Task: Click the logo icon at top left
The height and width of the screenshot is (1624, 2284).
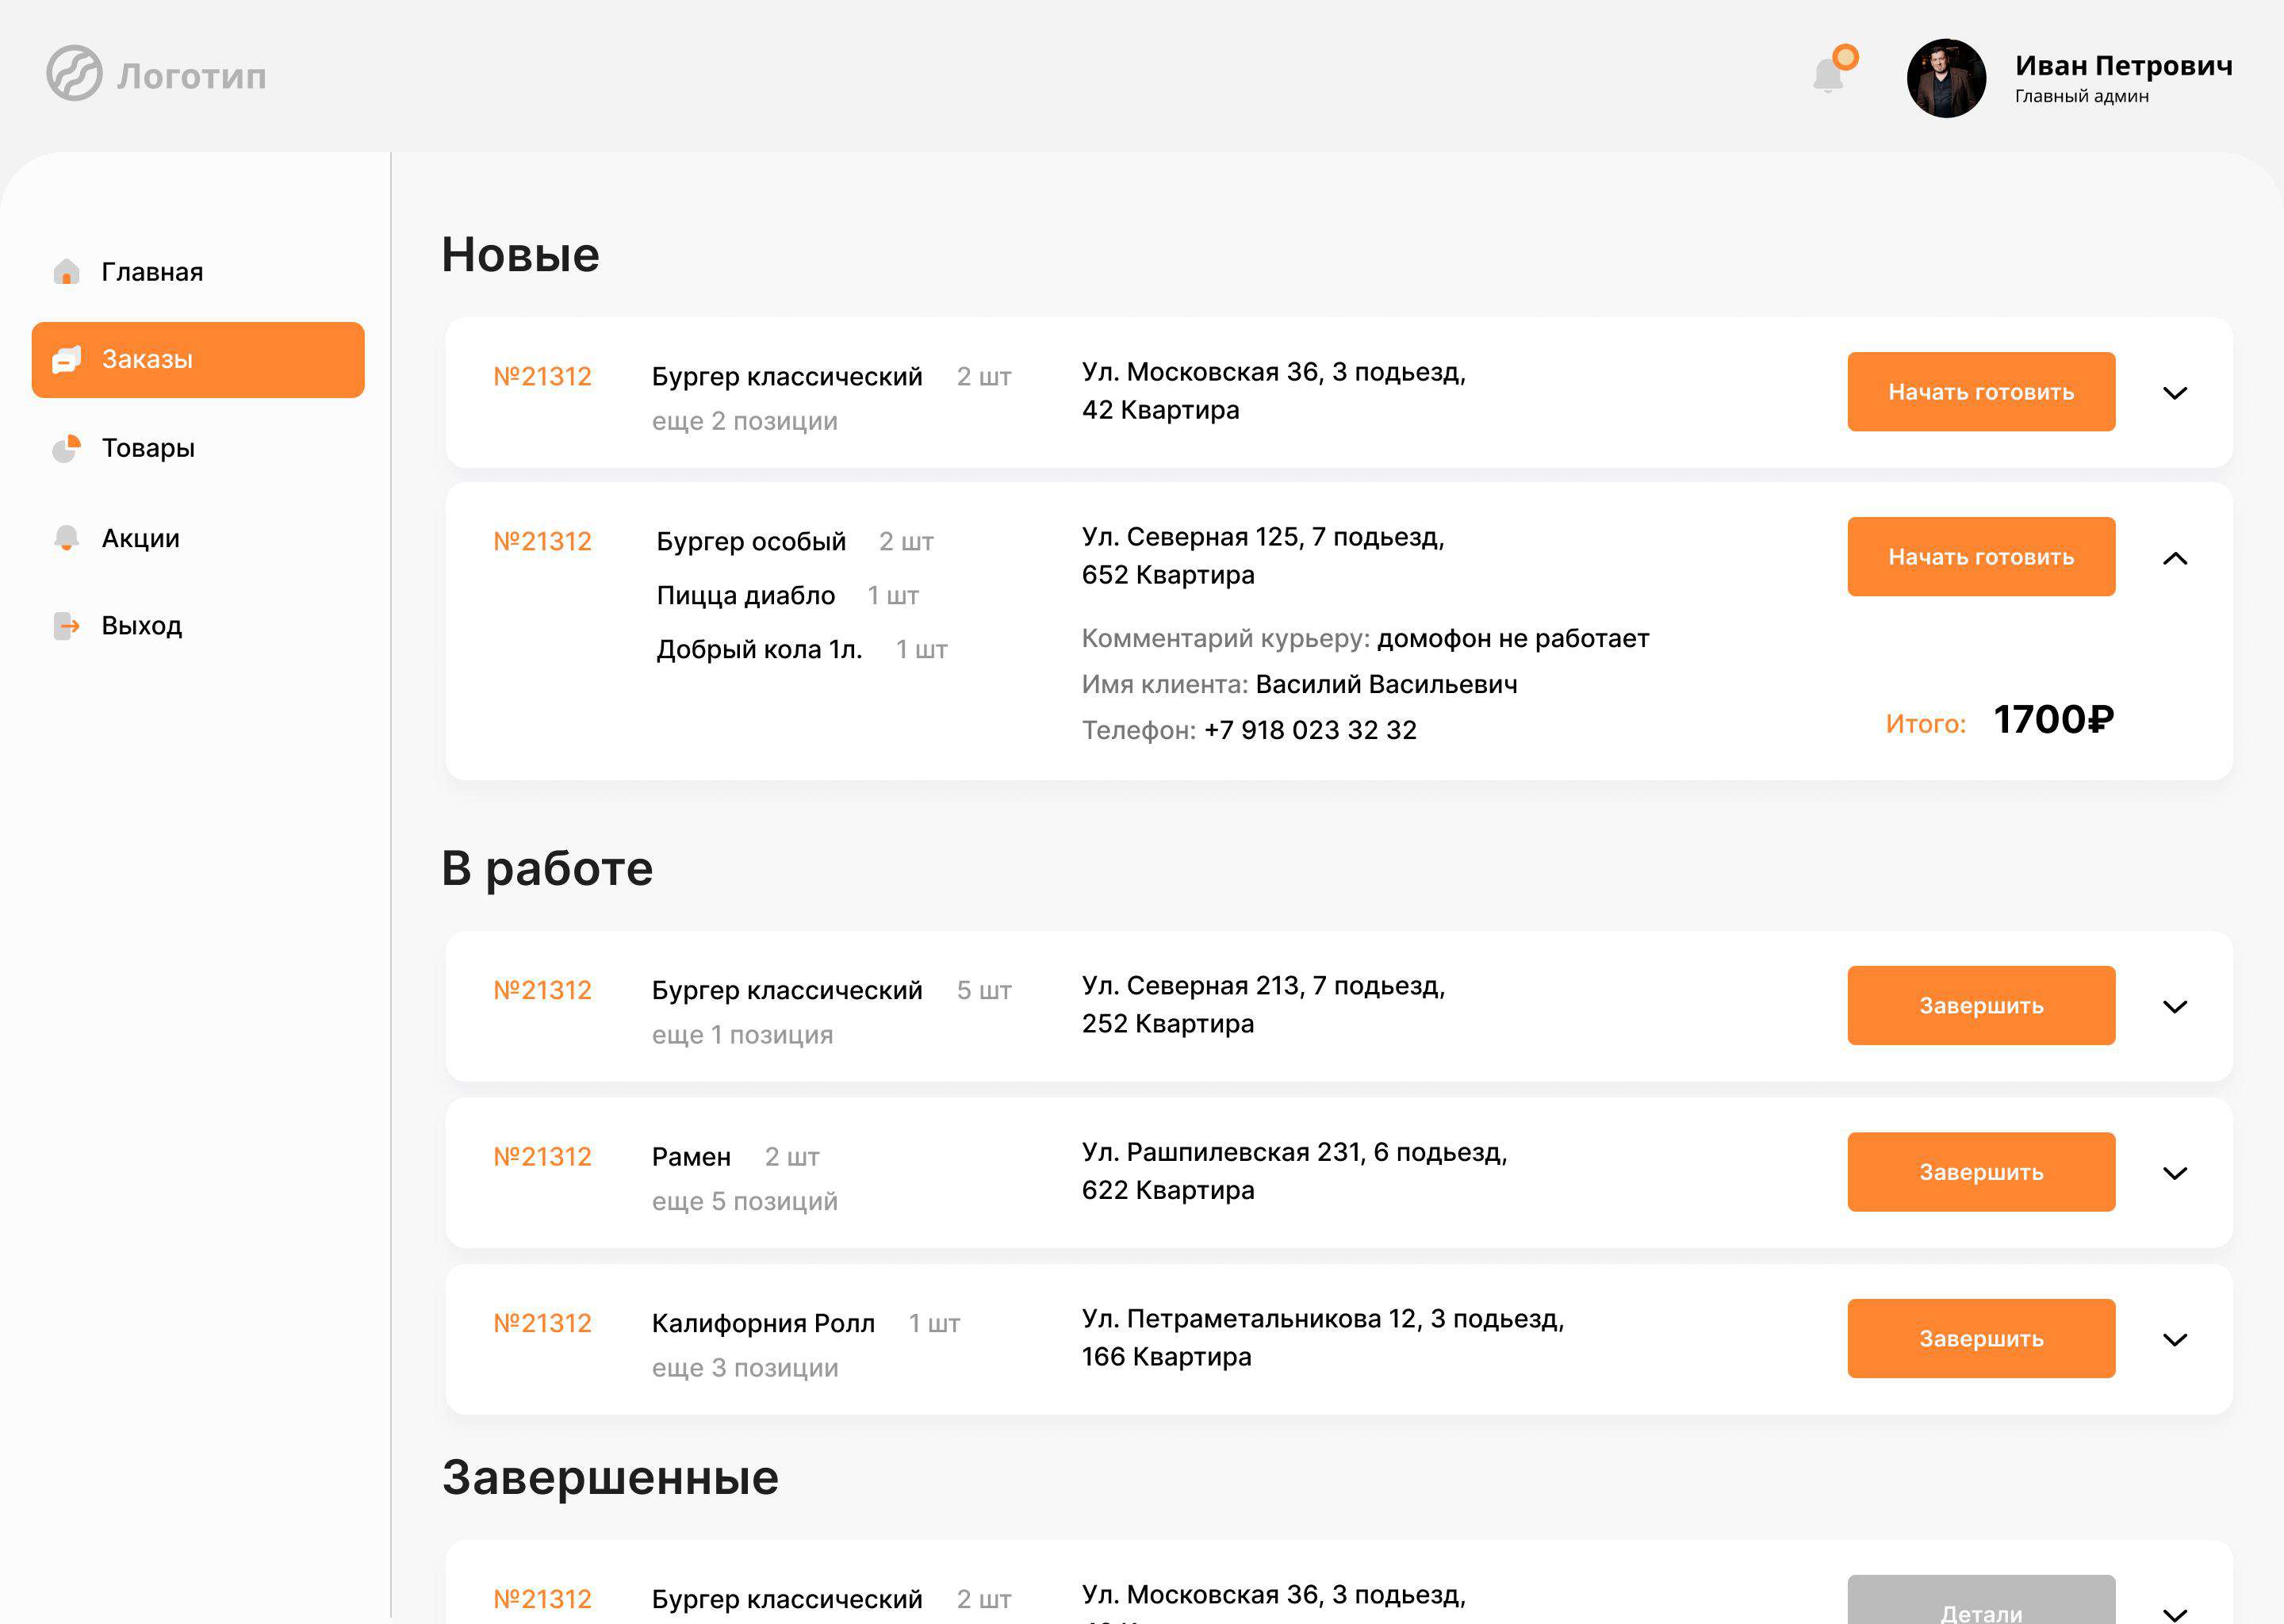Action: click(x=74, y=73)
